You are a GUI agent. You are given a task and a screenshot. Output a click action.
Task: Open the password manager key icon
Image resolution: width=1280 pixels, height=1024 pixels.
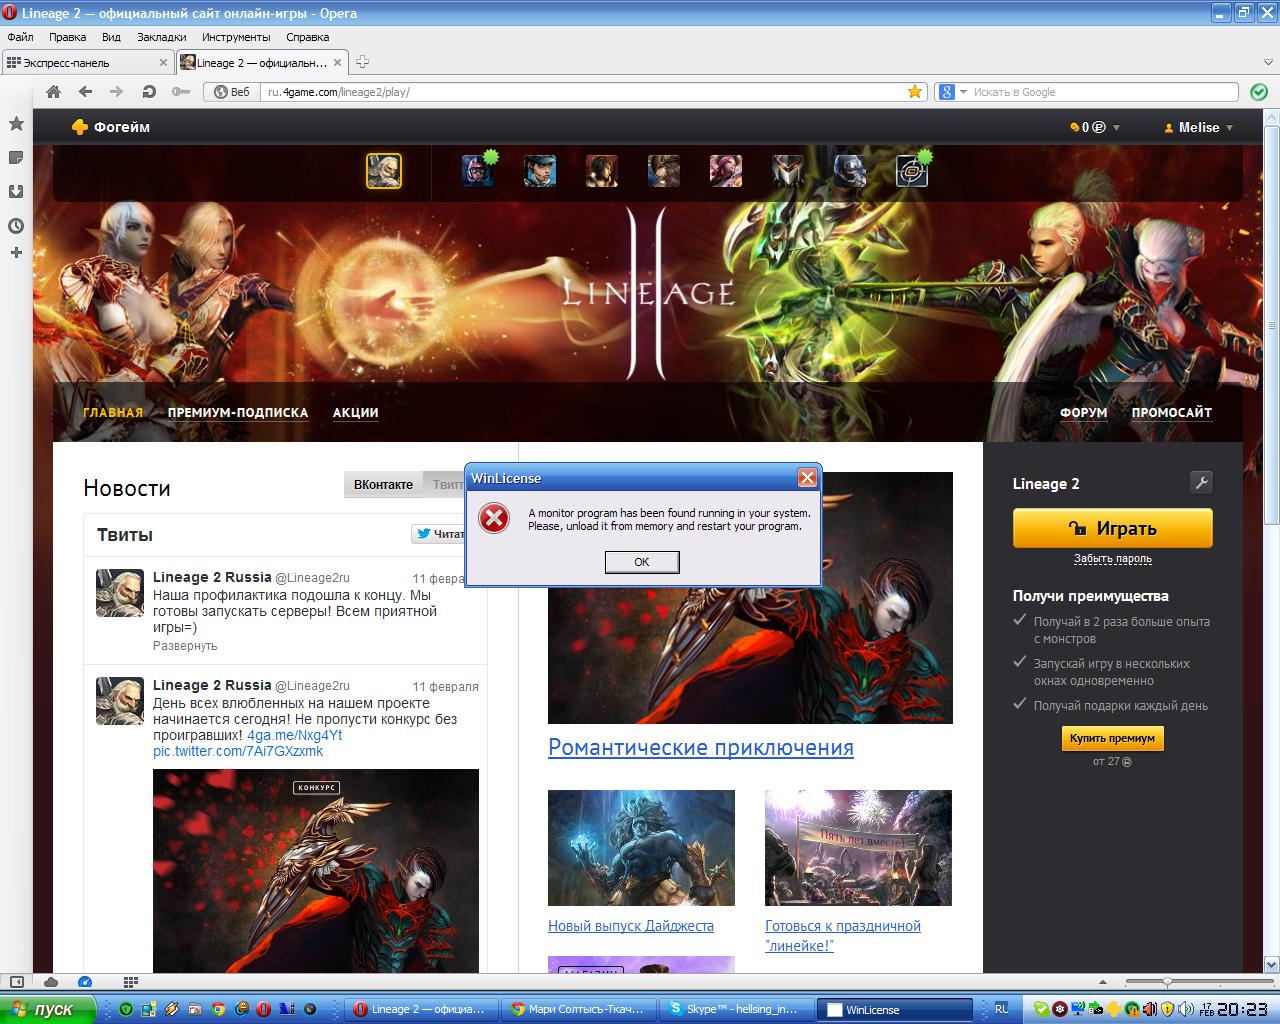(181, 92)
